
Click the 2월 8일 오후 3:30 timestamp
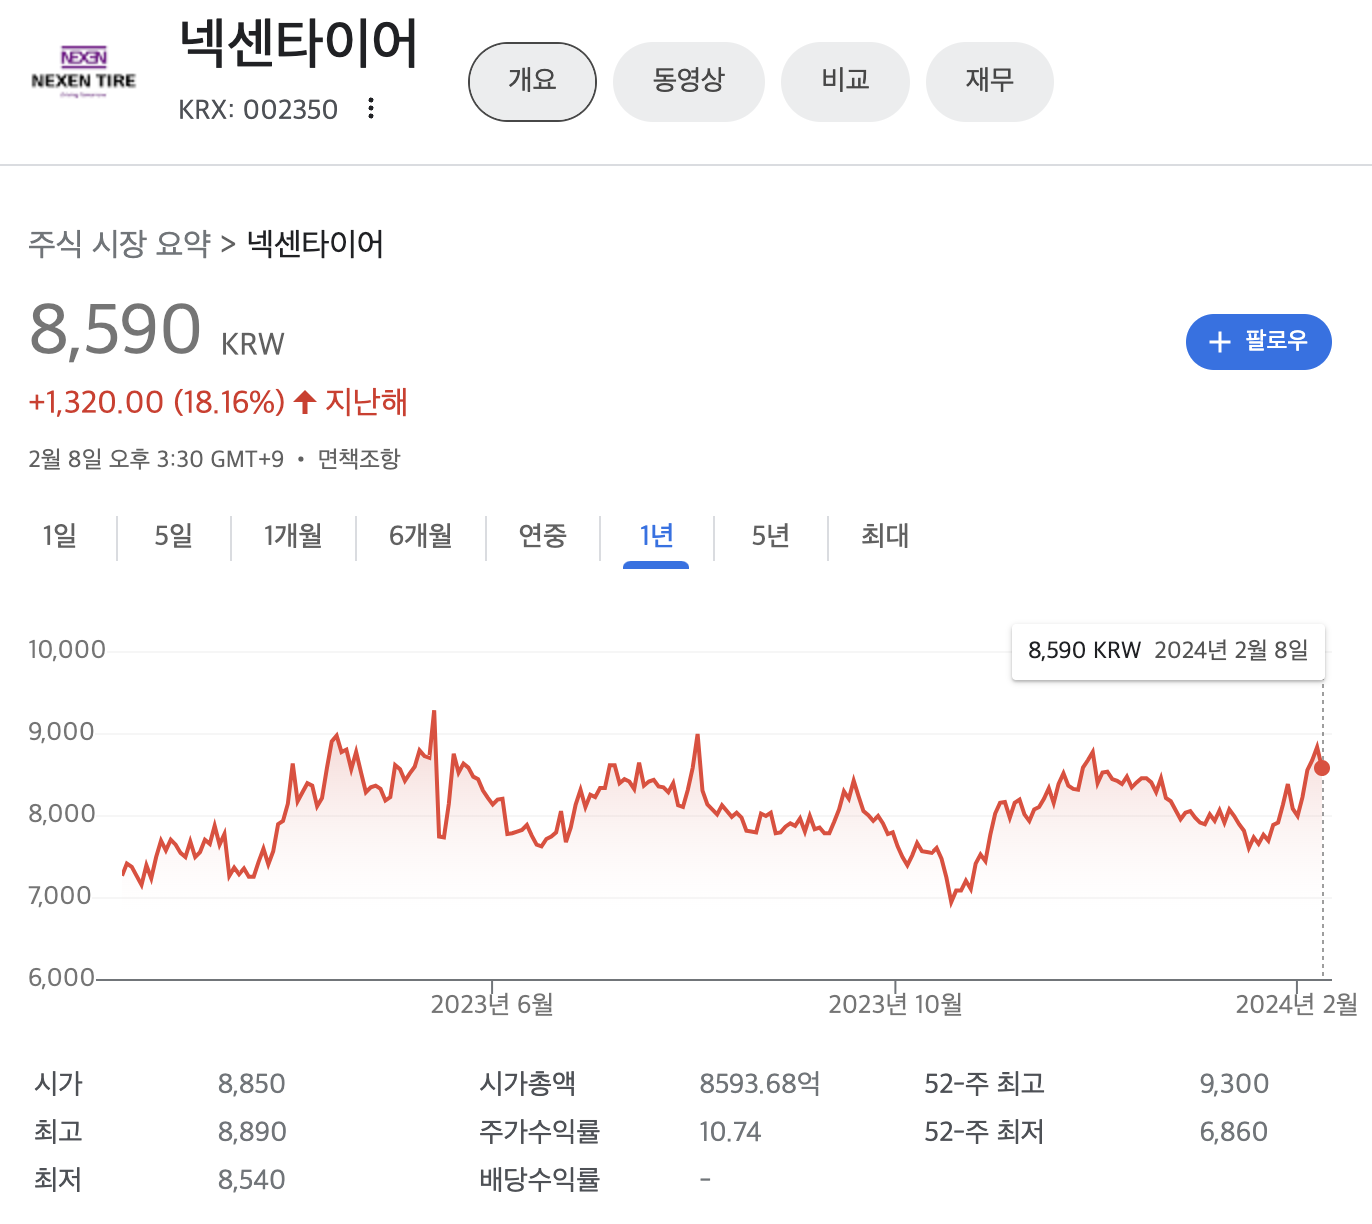[x=156, y=459]
